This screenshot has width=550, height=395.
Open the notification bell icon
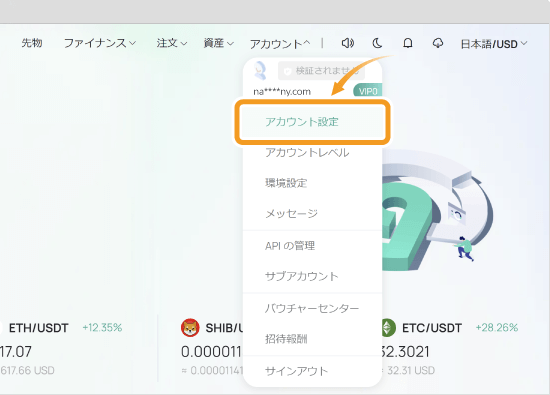coord(408,43)
